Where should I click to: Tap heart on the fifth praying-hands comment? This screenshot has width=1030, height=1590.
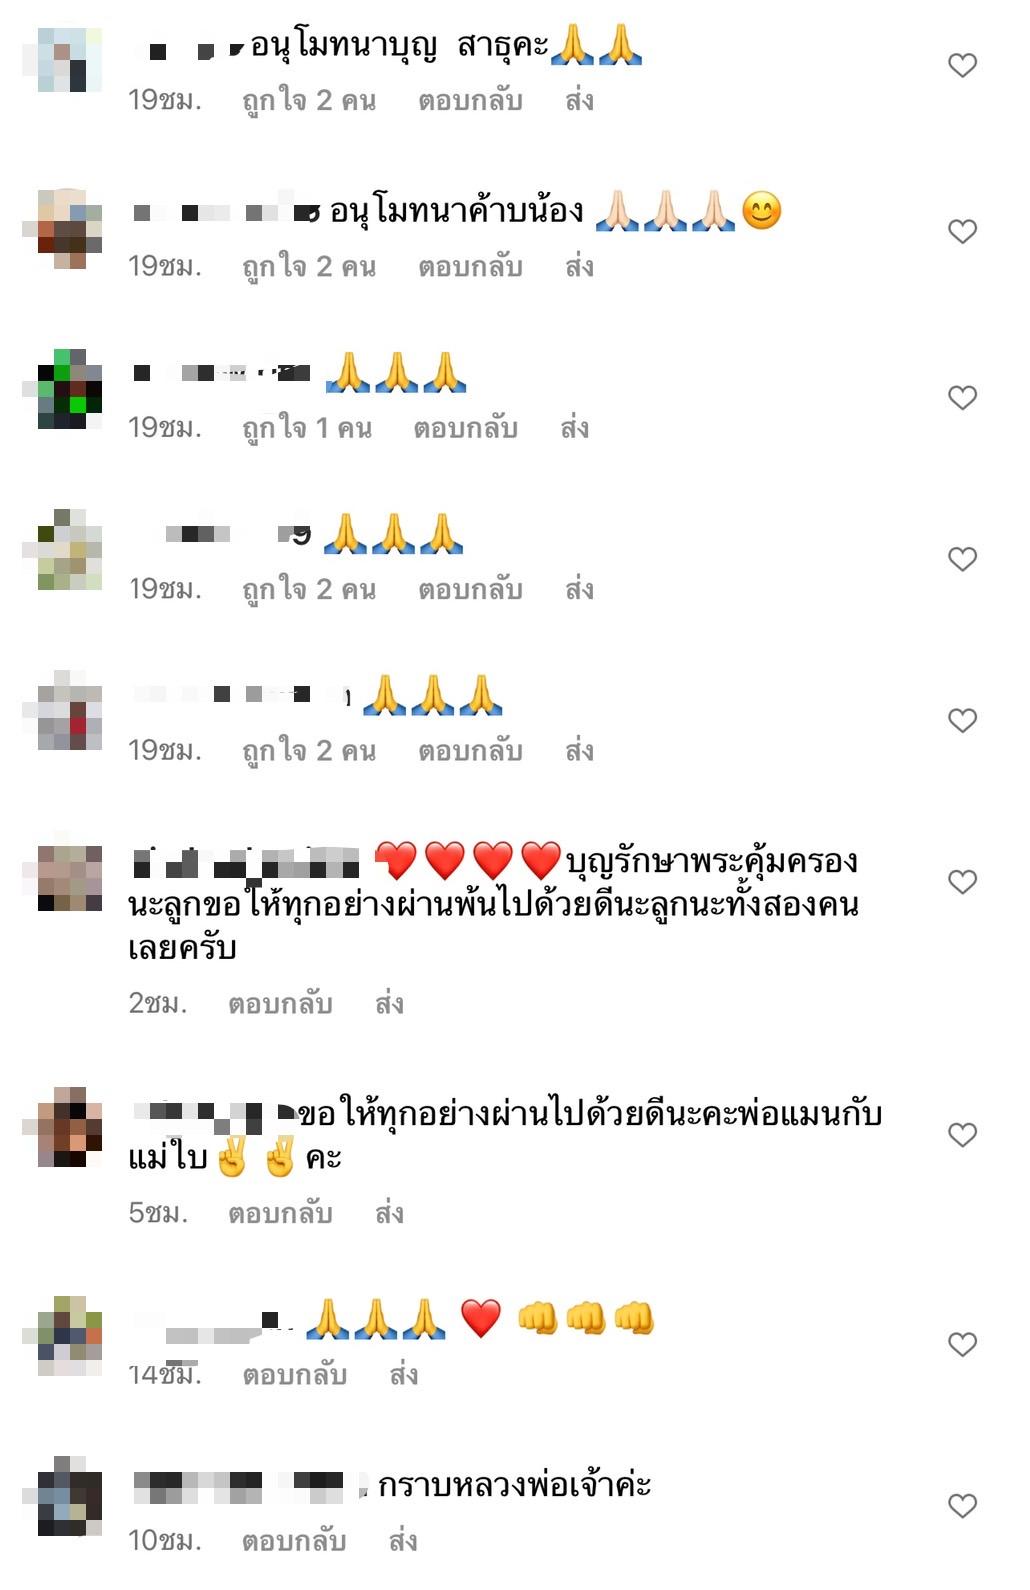[962, 721]
